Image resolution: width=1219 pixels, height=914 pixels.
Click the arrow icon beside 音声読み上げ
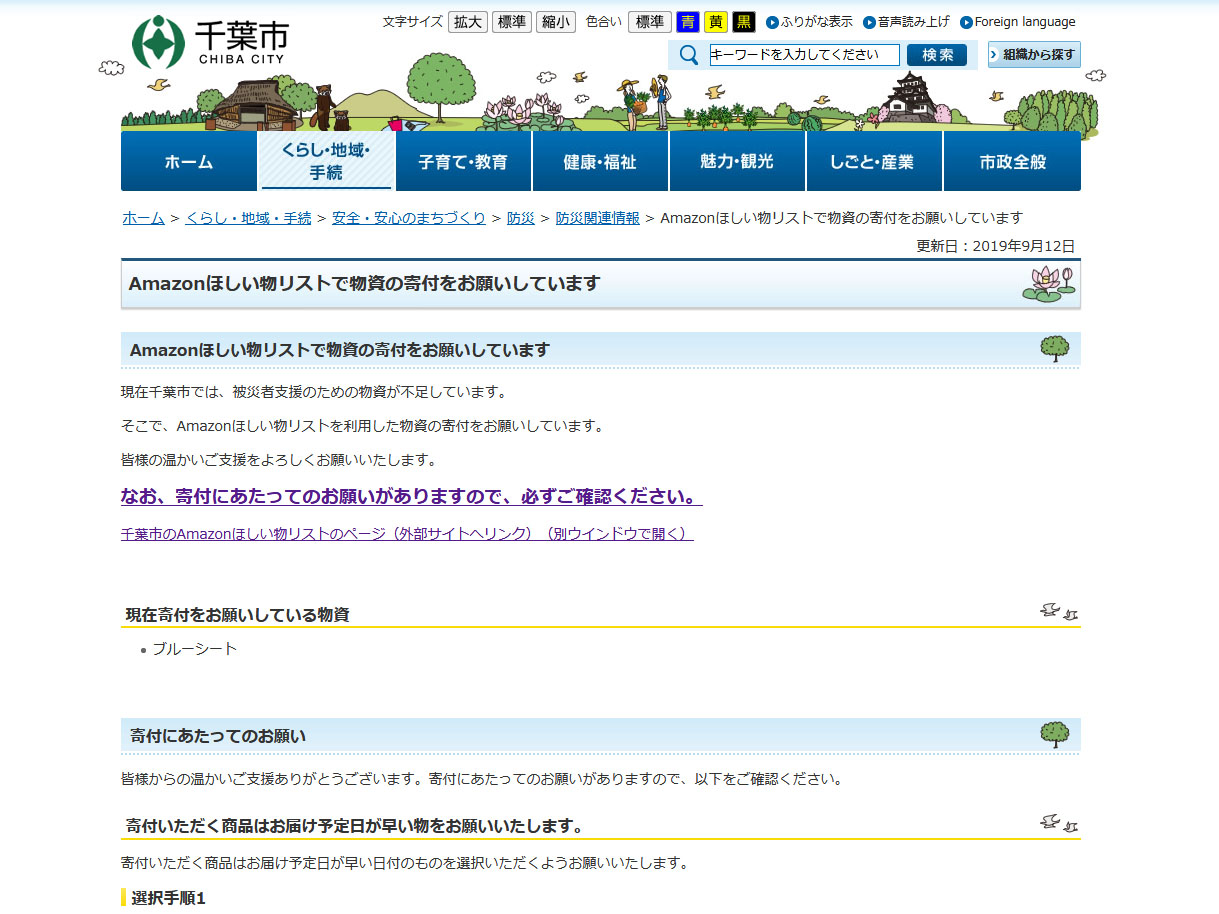pos(869,22)
